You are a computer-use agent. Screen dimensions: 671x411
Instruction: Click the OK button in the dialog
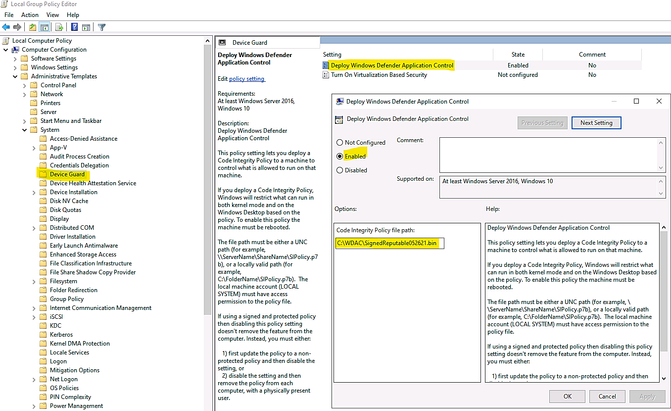(x=567, y=396)
